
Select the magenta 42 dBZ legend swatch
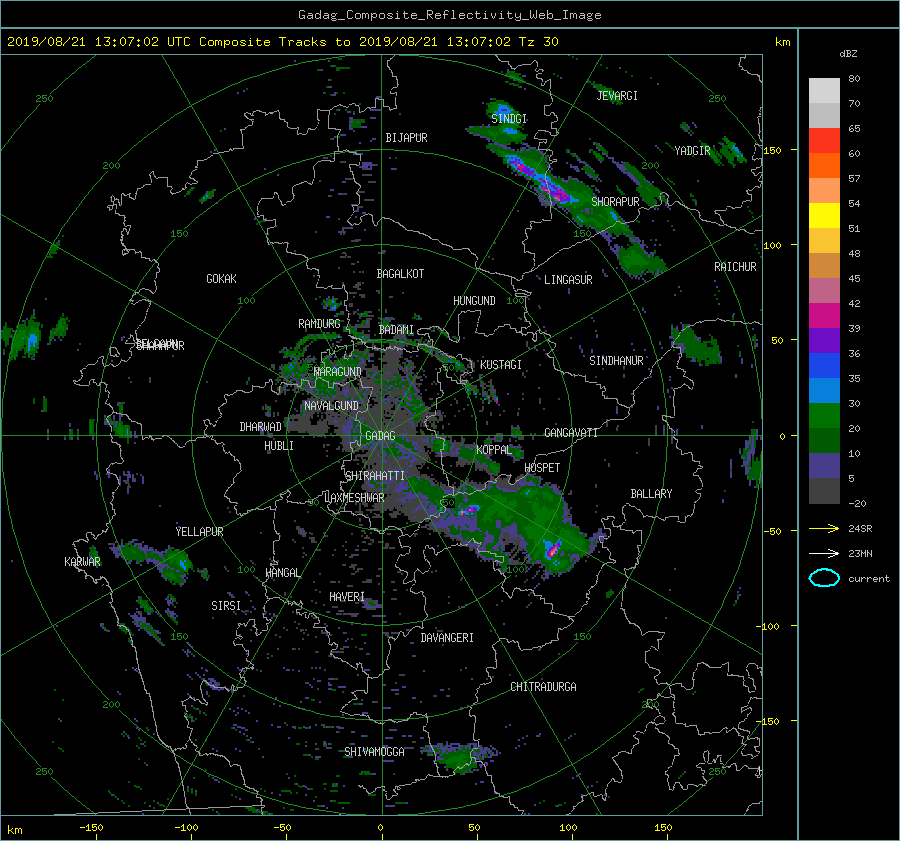(824, 315)
